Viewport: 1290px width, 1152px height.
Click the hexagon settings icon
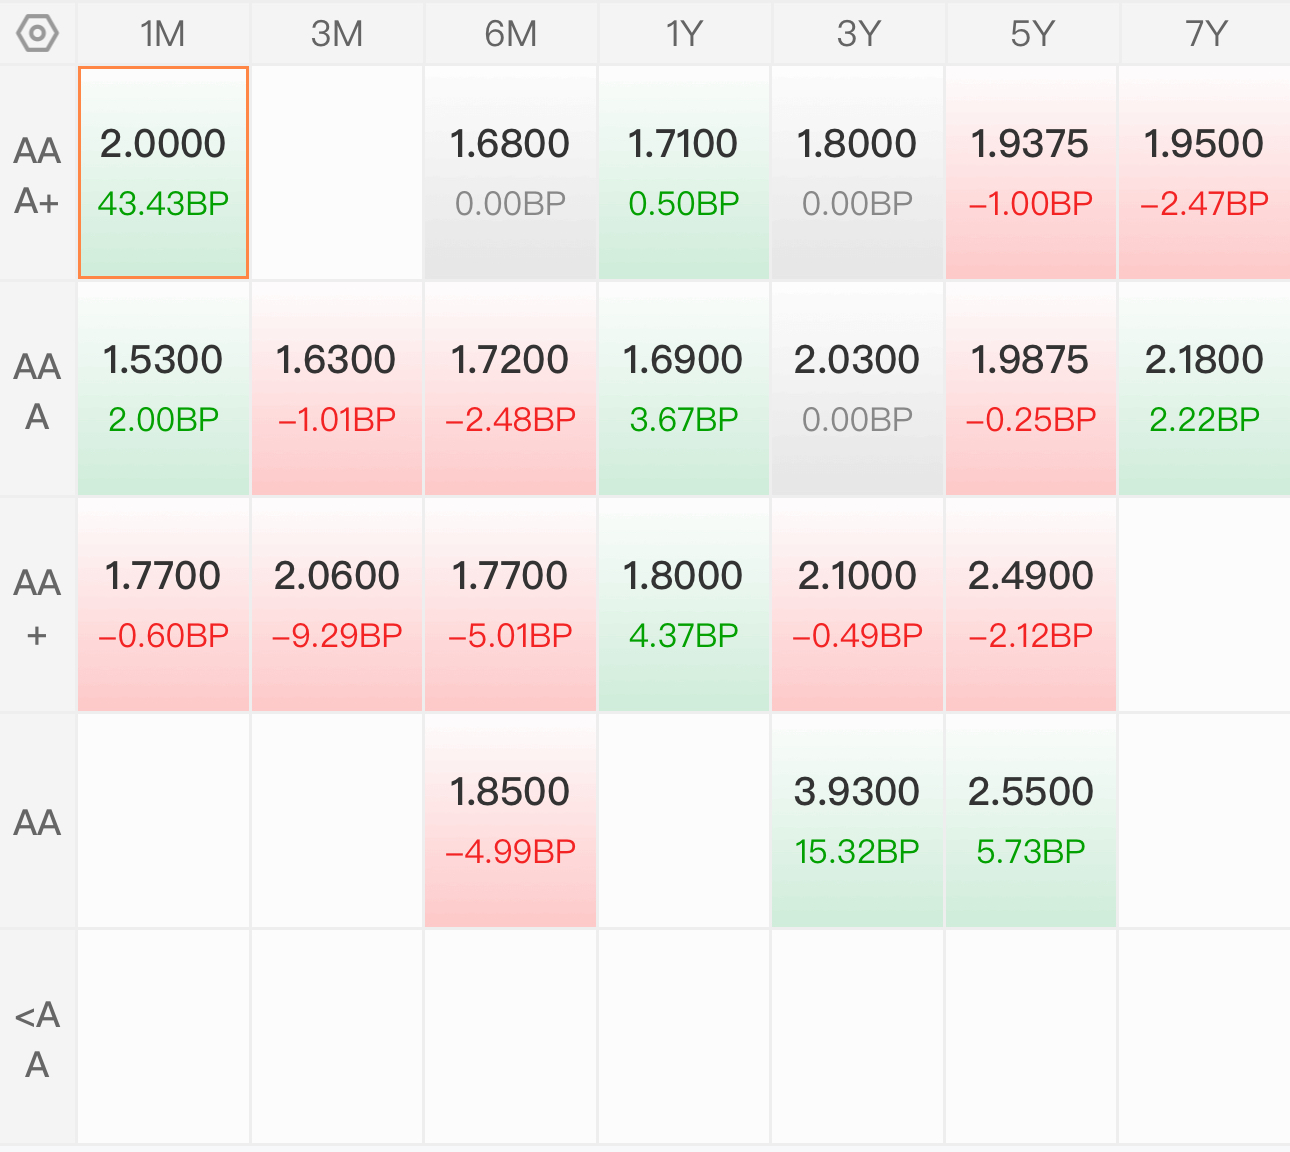coord(38,34)
